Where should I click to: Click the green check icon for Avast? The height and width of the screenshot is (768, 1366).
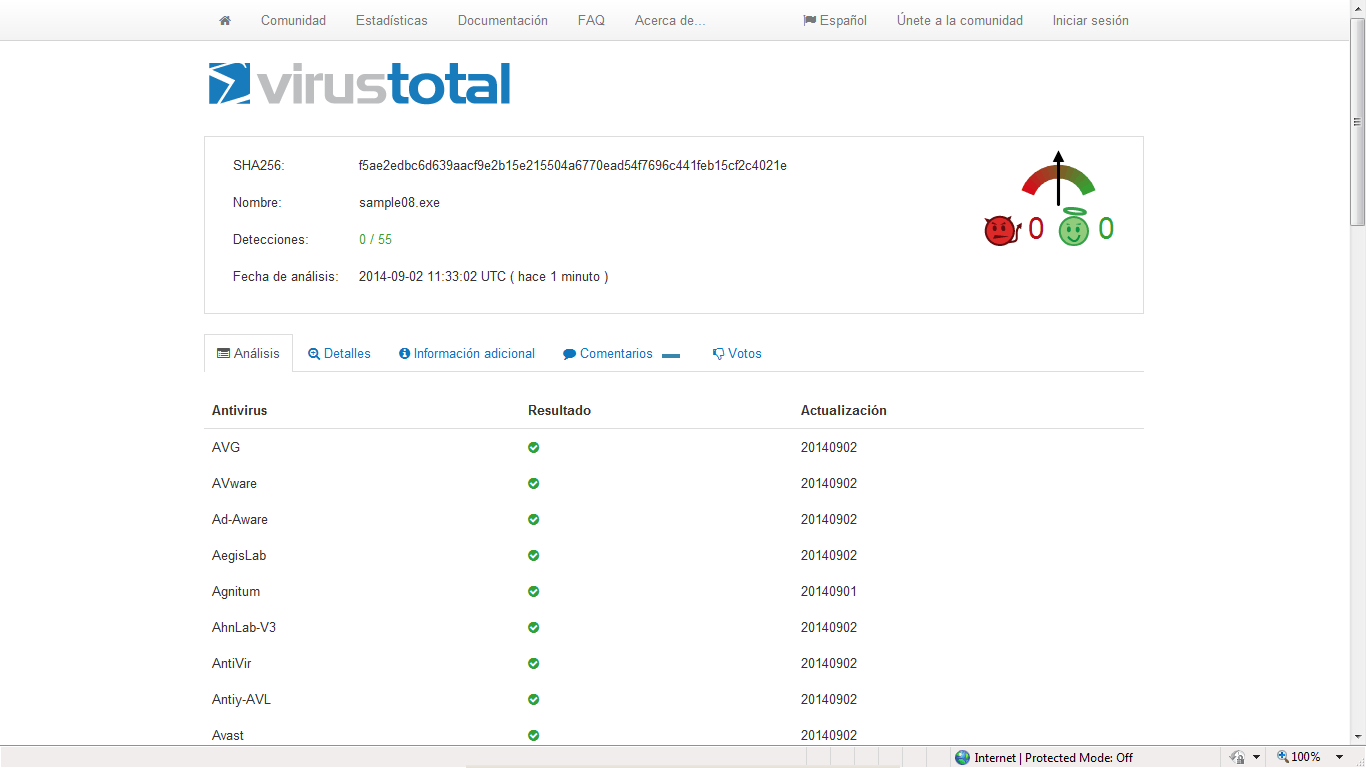(x=534, y=735)
